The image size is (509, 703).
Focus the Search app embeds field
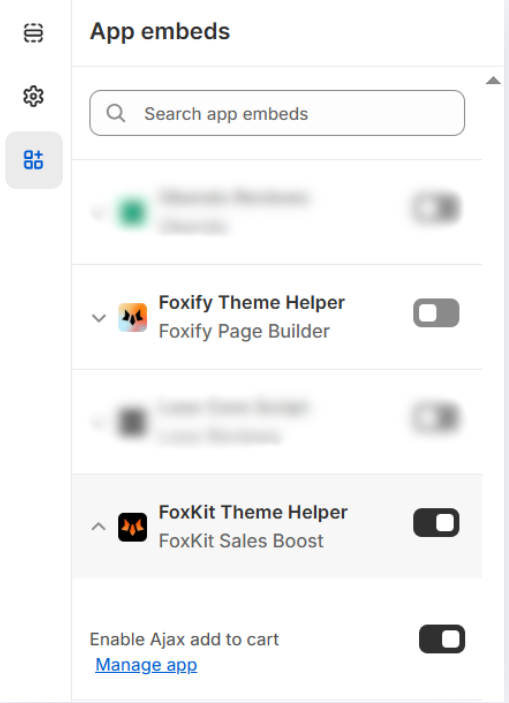tap(277, 113)
